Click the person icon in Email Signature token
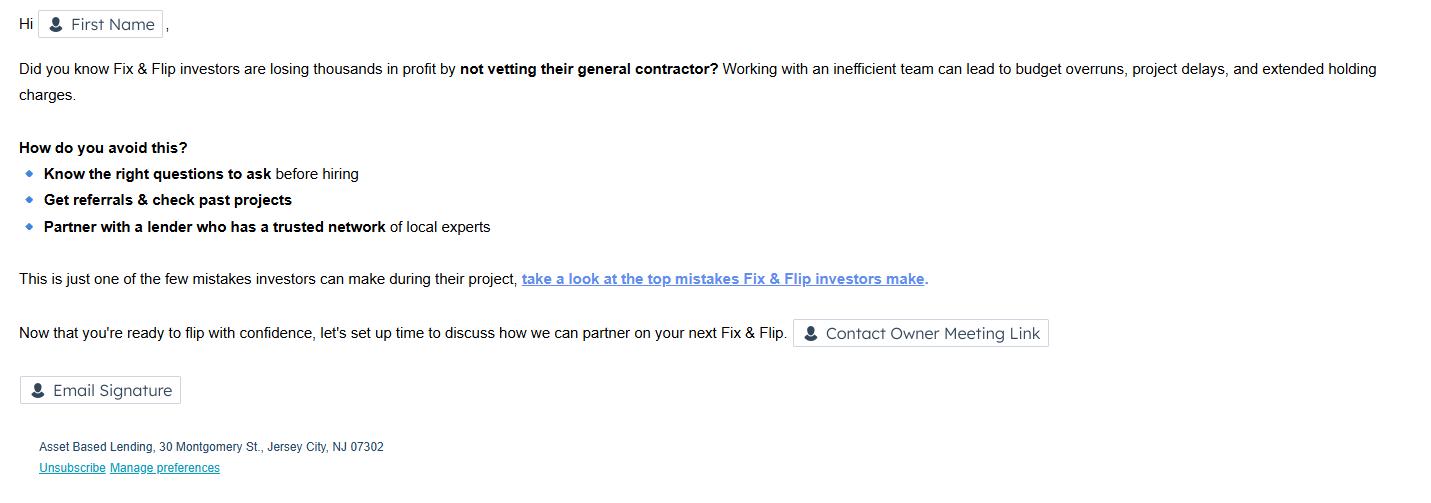The width and height of the screenshot is (1431, 503). click(x=38, y=391)
